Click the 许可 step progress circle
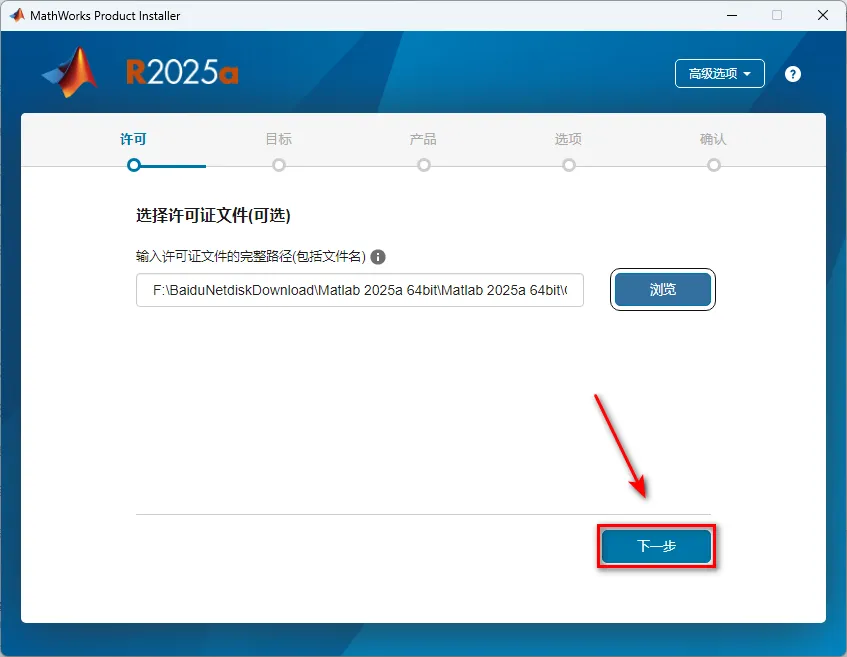Image resolution: width=847 pixels, height=657 pixels. 134,165
